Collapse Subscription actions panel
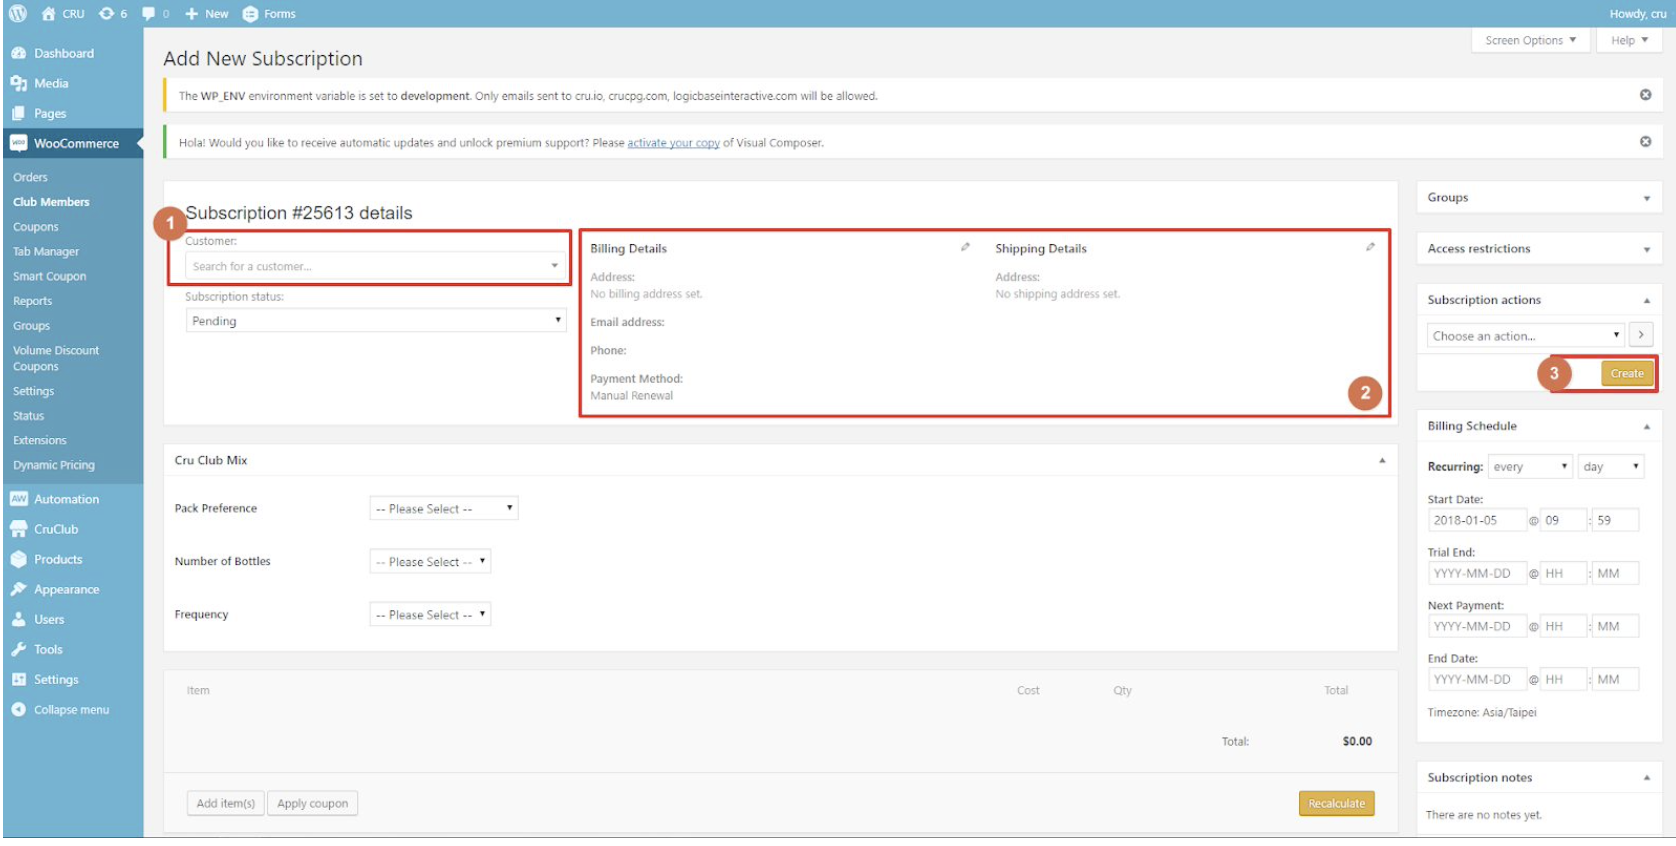The image size is (1676, 846). (1646, 300)
